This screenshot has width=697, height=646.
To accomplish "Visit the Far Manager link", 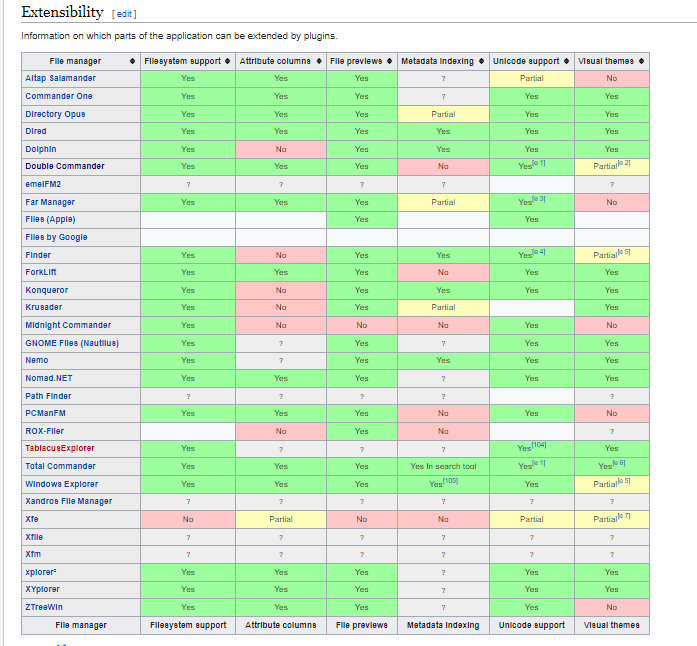I will pyautogui.click(x=50, y=202).
